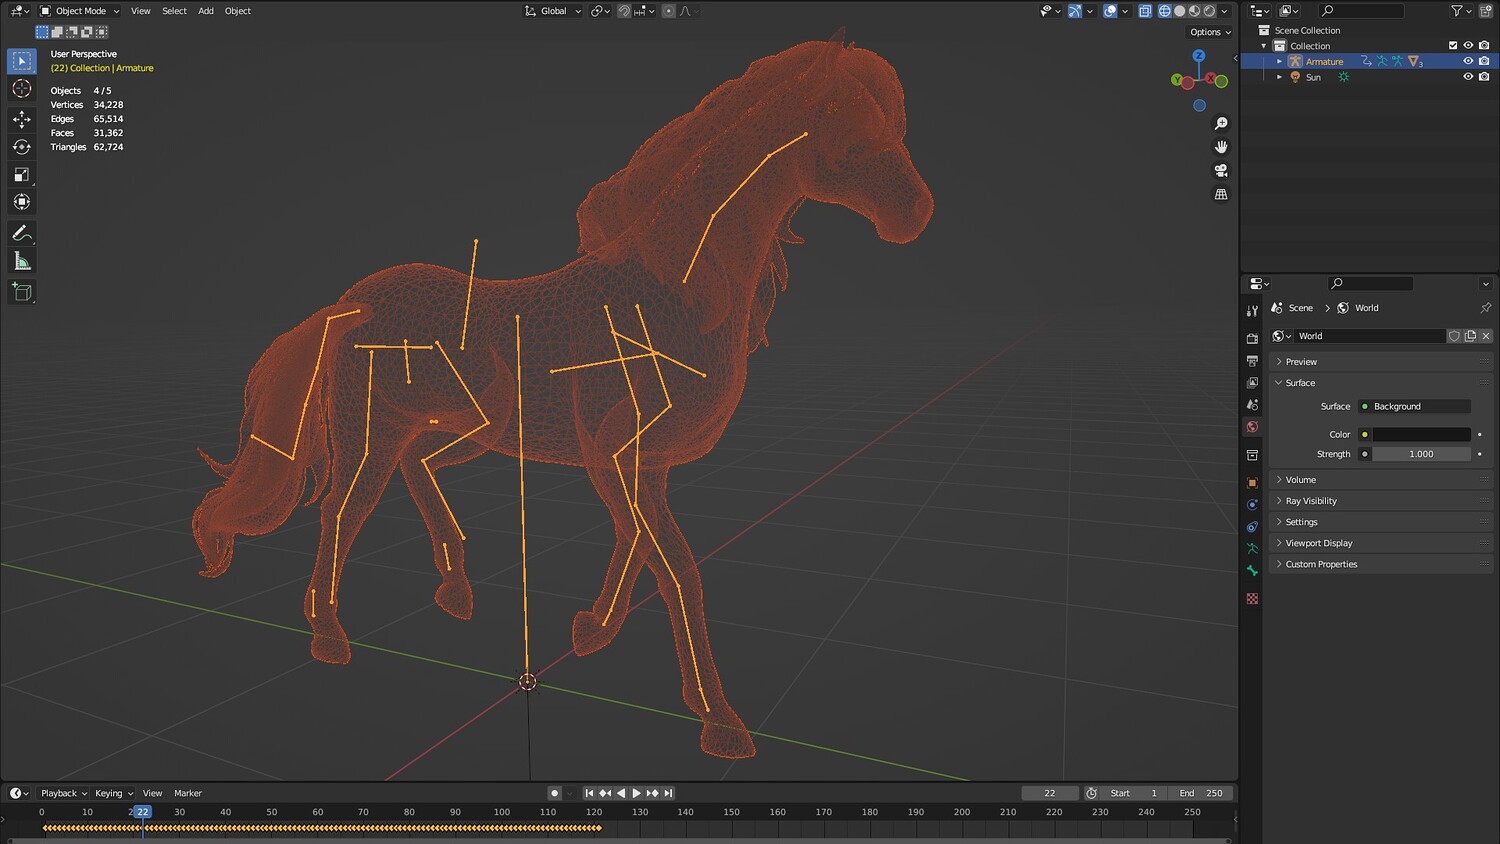This screenshot has width=1500, height=844.
Task: Click the Z axis on navigation gizmo
Action: [x=1199, y=56]
